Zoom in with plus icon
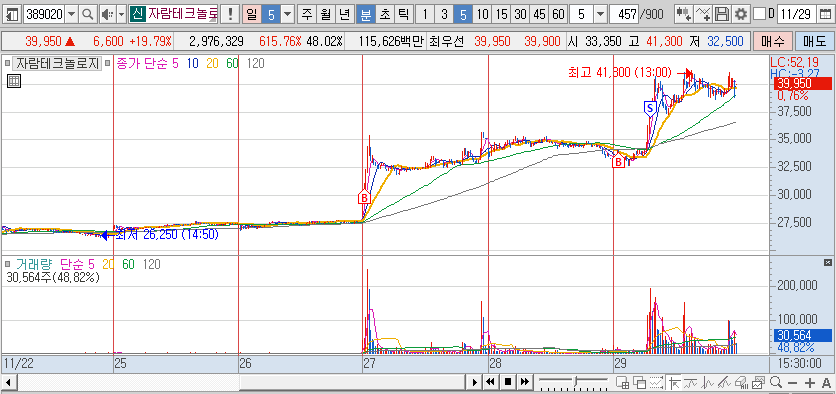The width and height of the screenshot is (836, 394). point(810,382)
